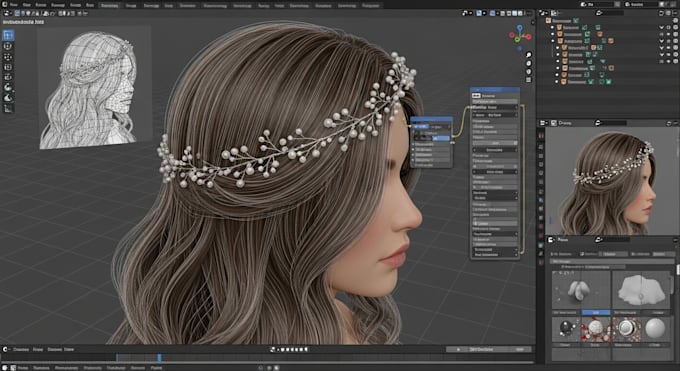Click the rendered head preview in properties panel

tap(611, 181)
